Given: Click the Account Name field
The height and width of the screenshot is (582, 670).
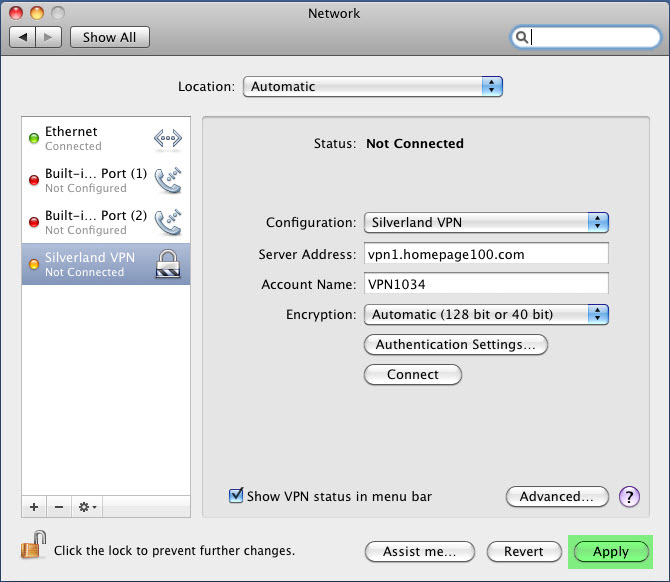Looking at the screenshot, I should click(486, 284).
